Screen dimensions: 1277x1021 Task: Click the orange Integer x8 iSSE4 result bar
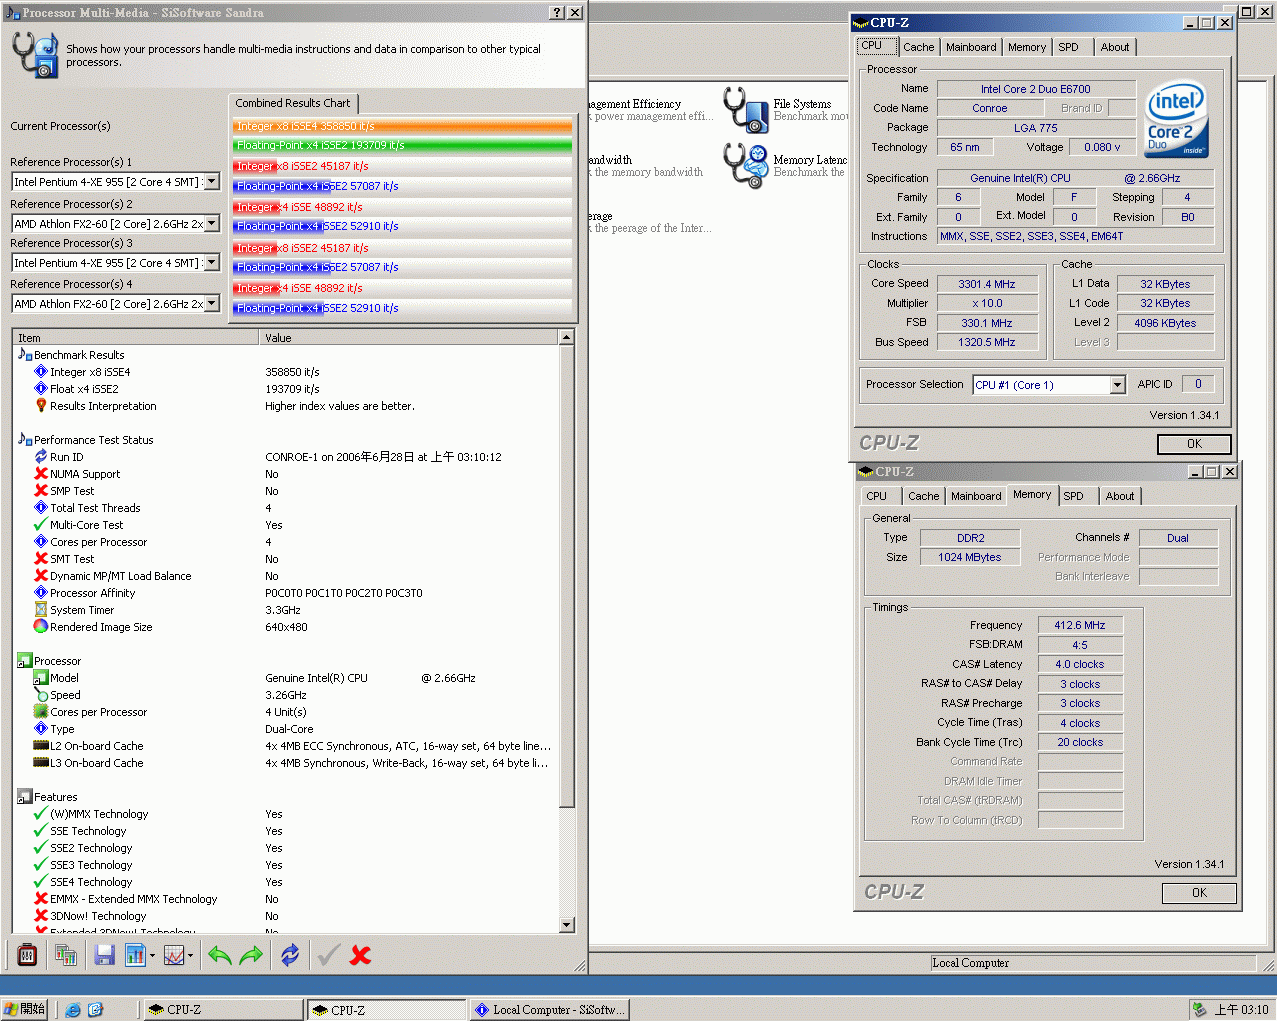click(402, 126)
